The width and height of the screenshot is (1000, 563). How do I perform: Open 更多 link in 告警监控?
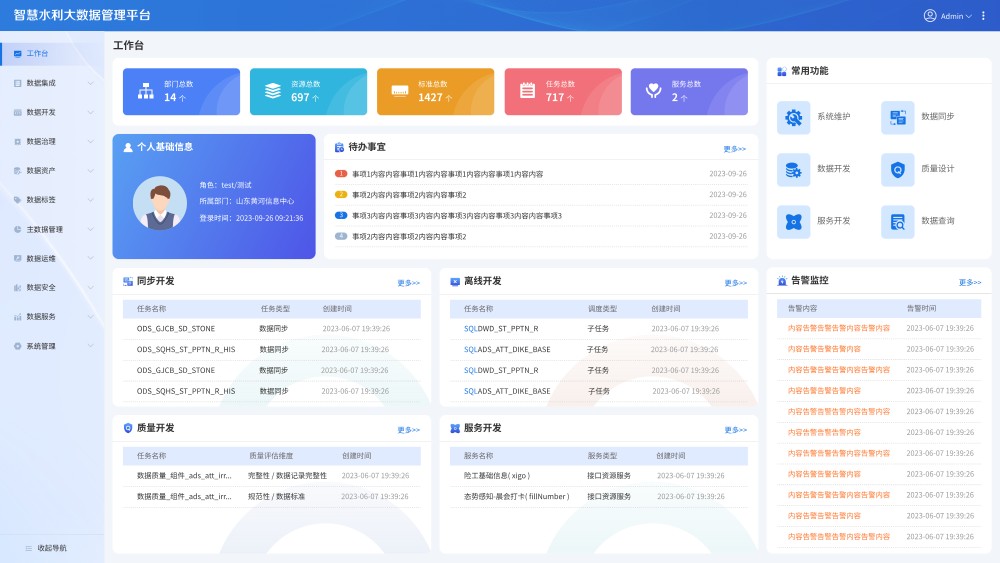click(969, 282)
